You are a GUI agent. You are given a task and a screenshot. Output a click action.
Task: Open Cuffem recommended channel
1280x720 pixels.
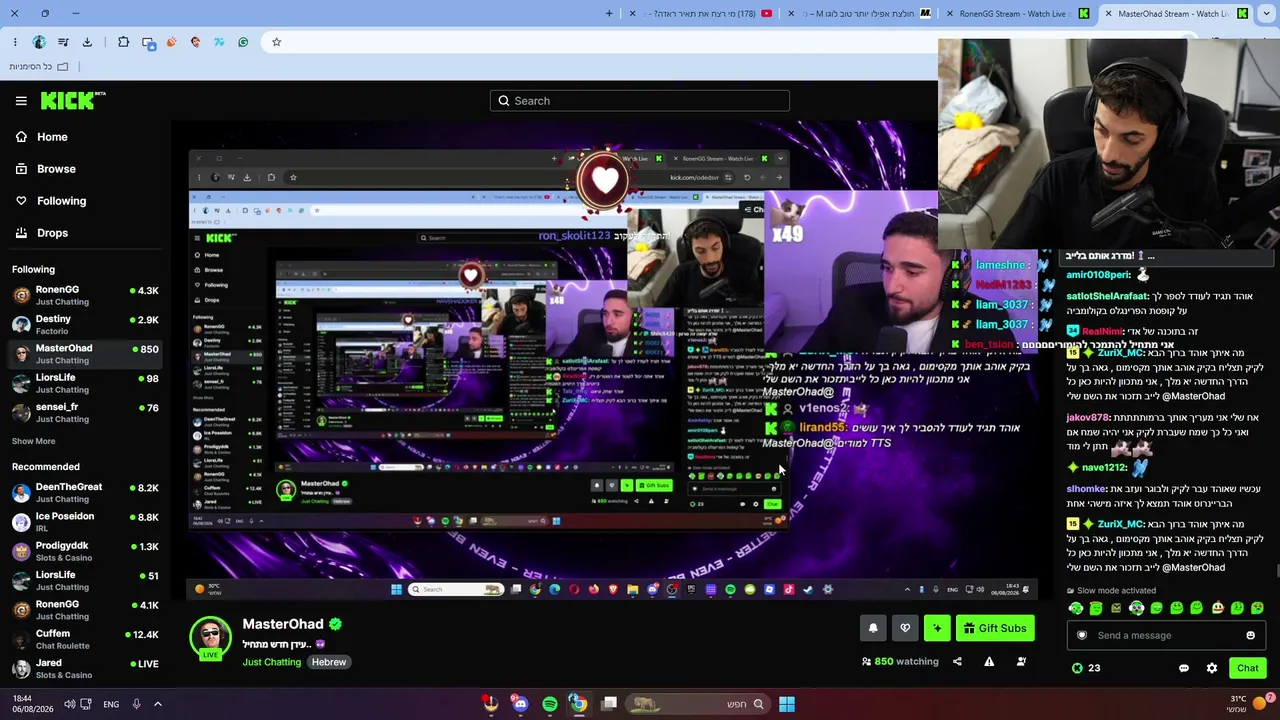[85, 639]
